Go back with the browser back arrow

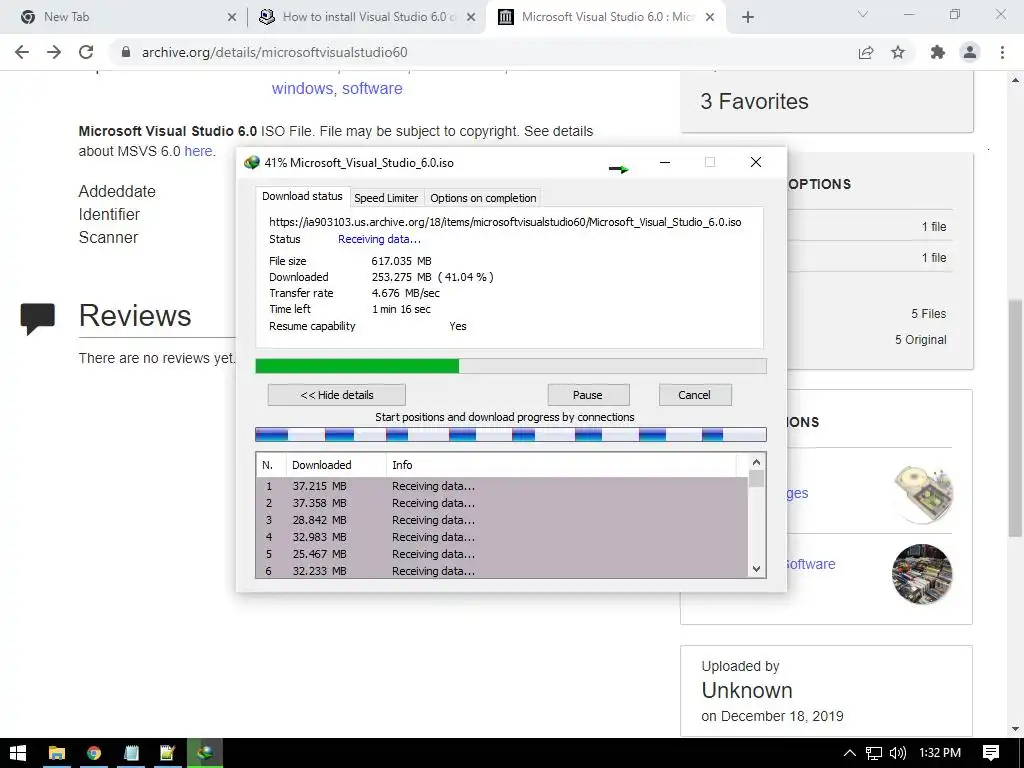22,52
